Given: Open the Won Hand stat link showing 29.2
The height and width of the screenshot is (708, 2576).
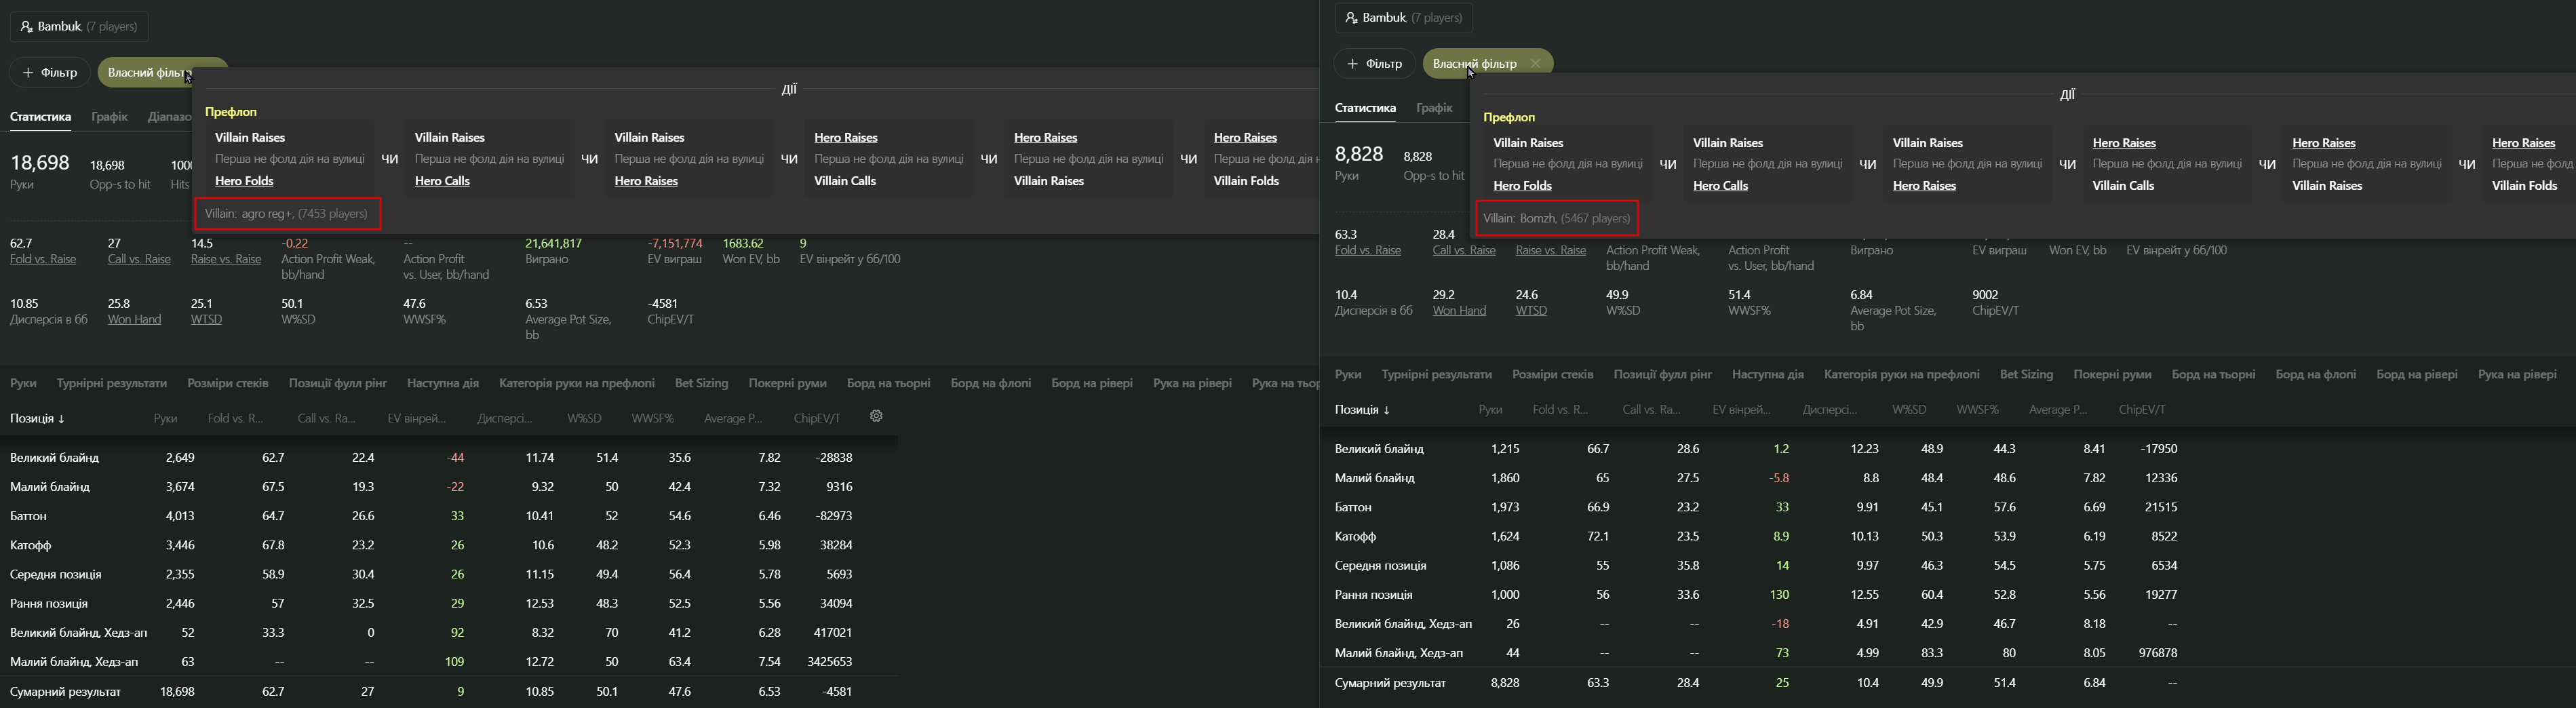Looking at the screenshot, I should click(x=1459, y=310).
